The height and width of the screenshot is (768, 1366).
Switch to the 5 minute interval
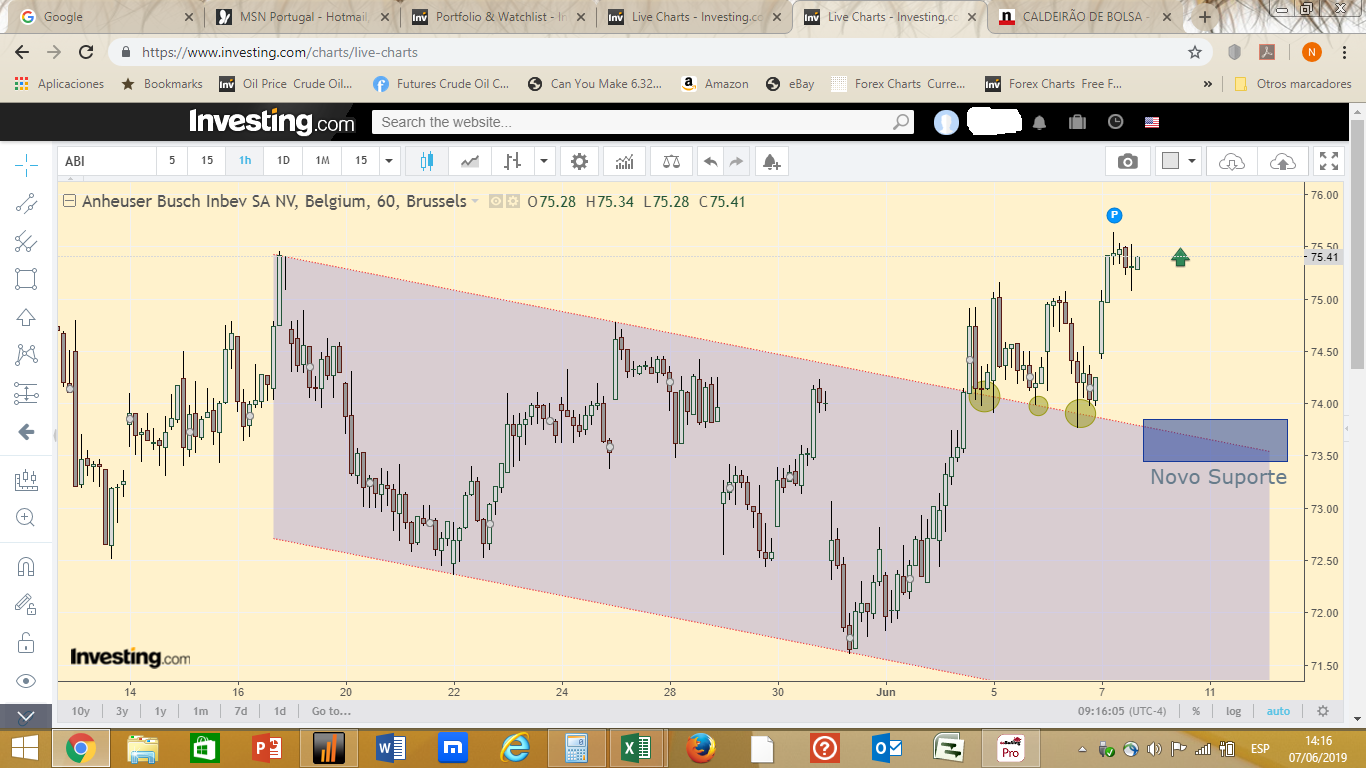point(172,161)
